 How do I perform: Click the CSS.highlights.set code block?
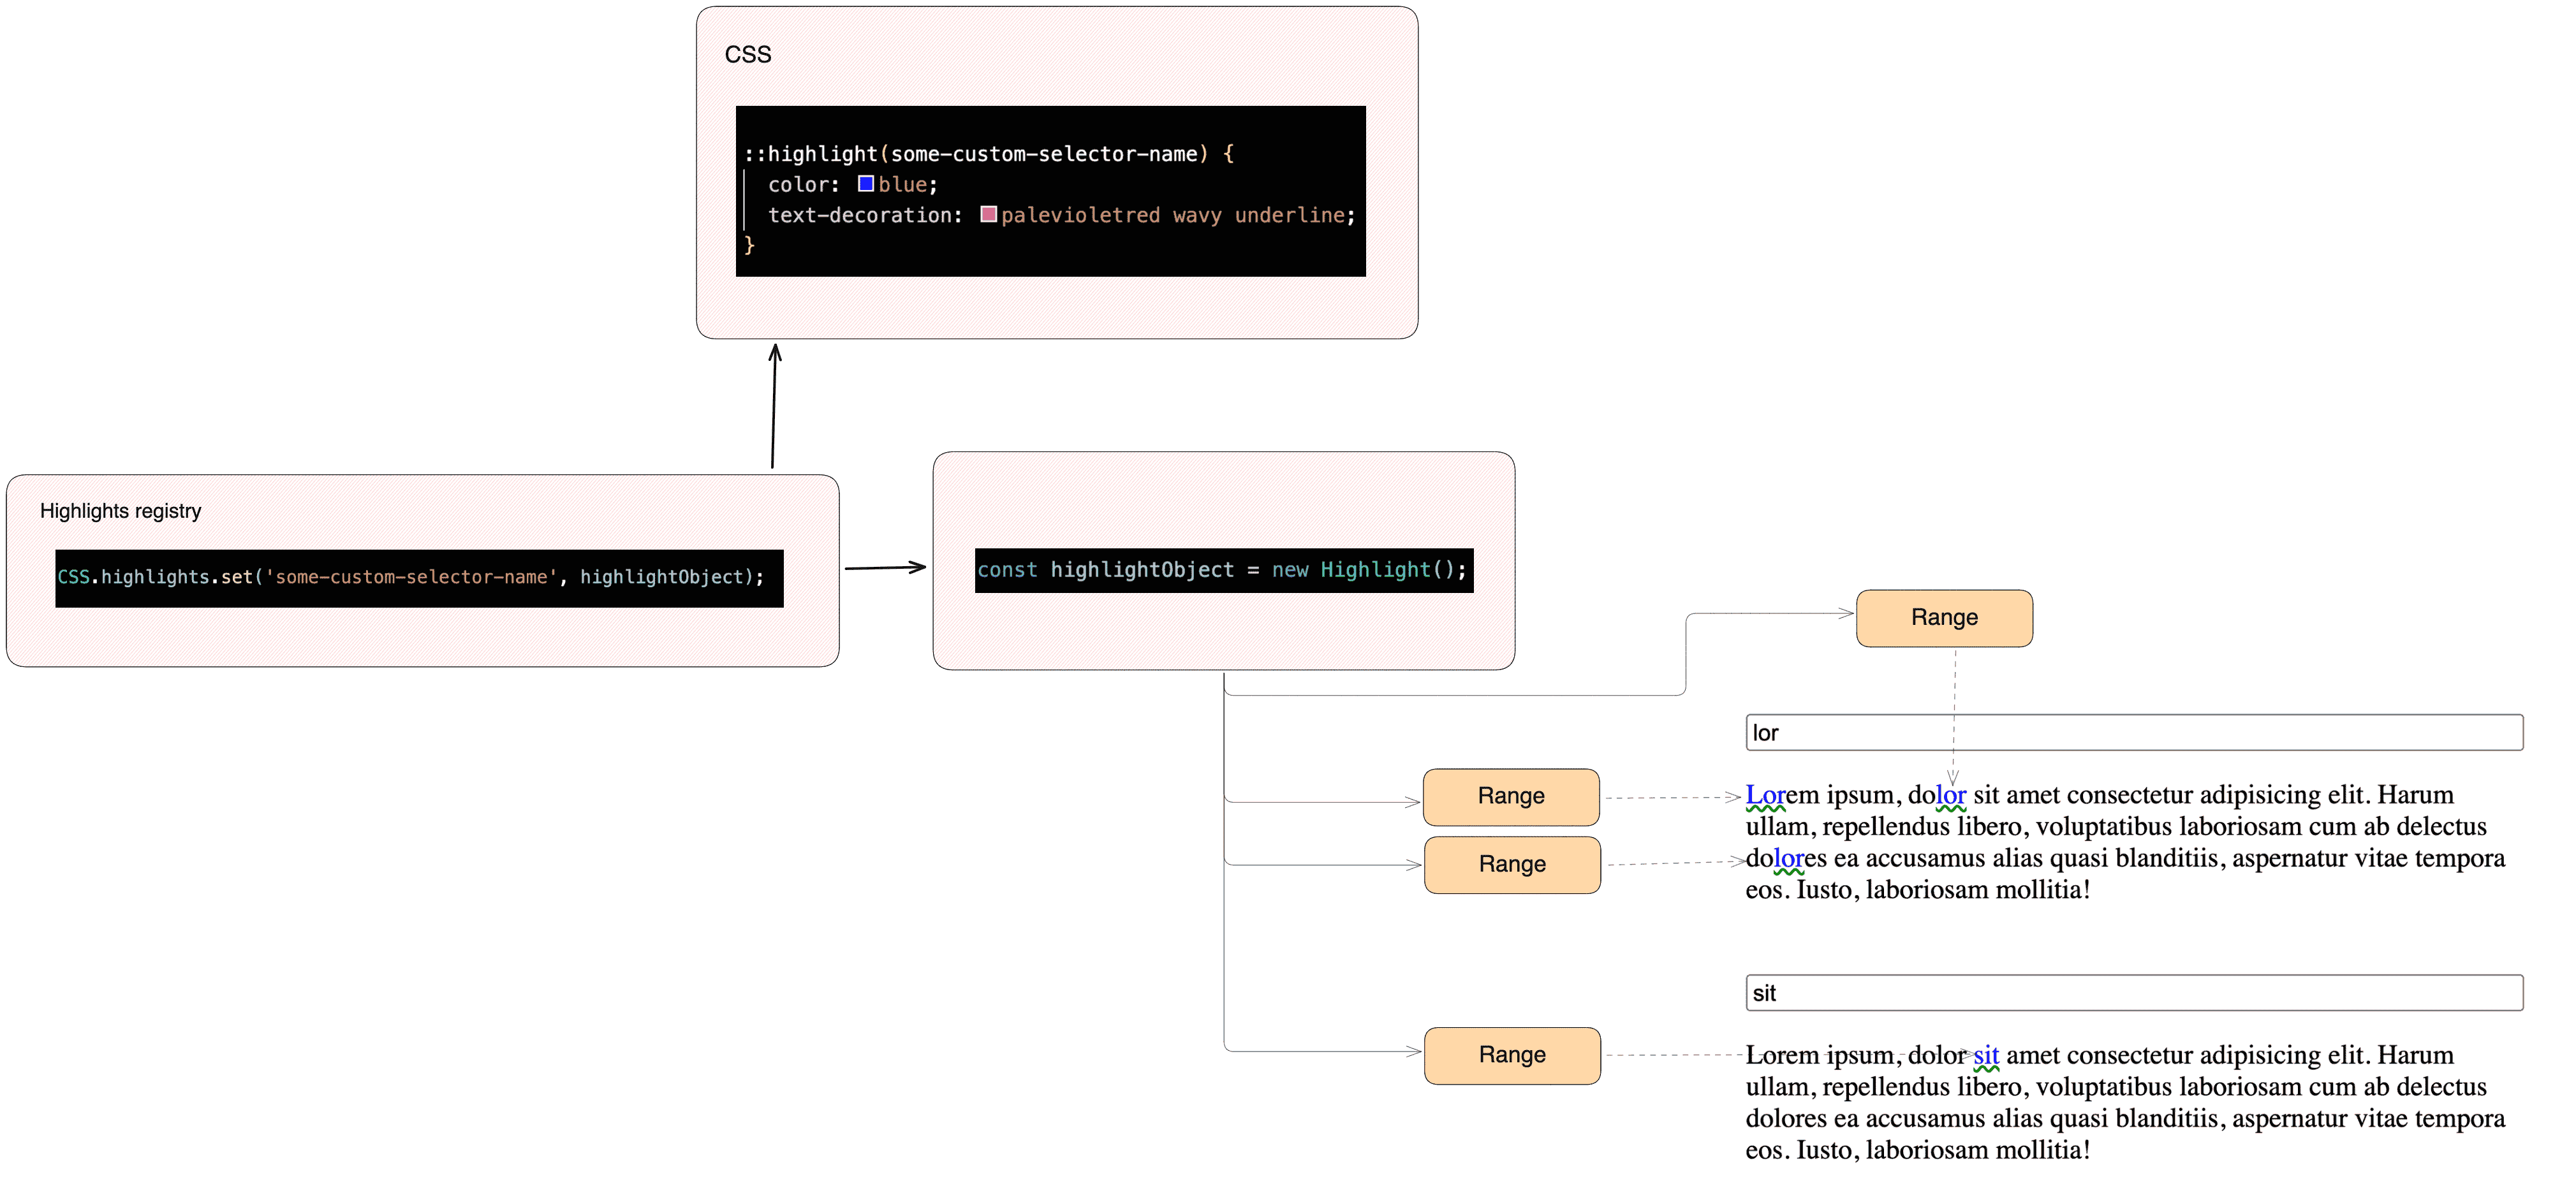pos(419,578)
